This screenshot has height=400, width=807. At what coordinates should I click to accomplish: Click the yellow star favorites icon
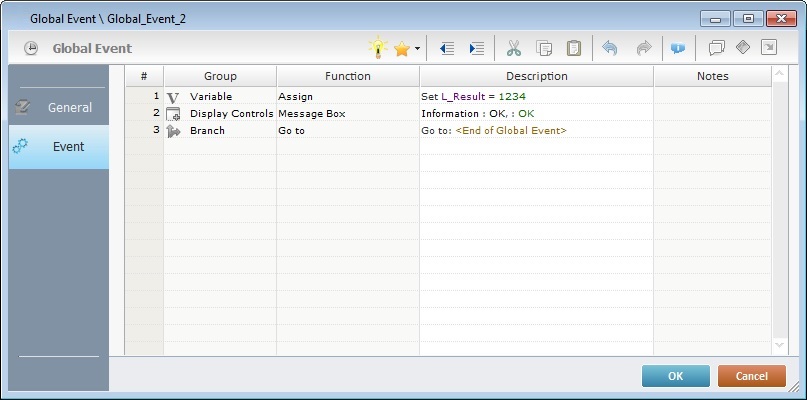tap(401, 49)
